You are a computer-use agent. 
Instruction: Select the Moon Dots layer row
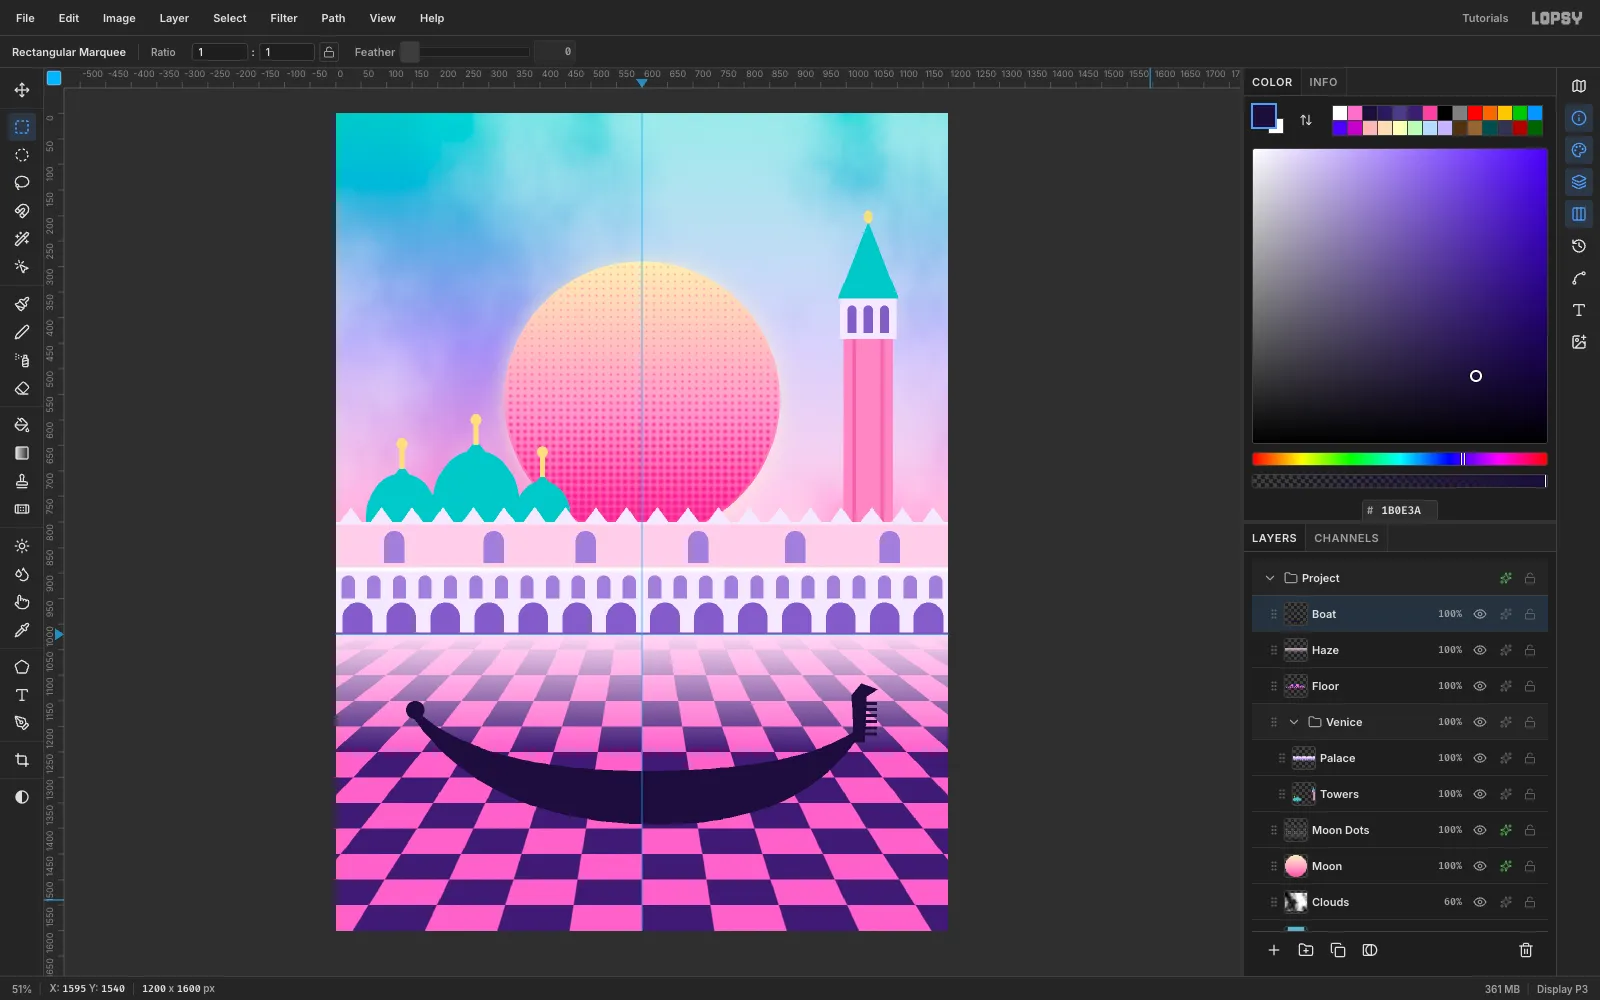[x=1400, y=830]
